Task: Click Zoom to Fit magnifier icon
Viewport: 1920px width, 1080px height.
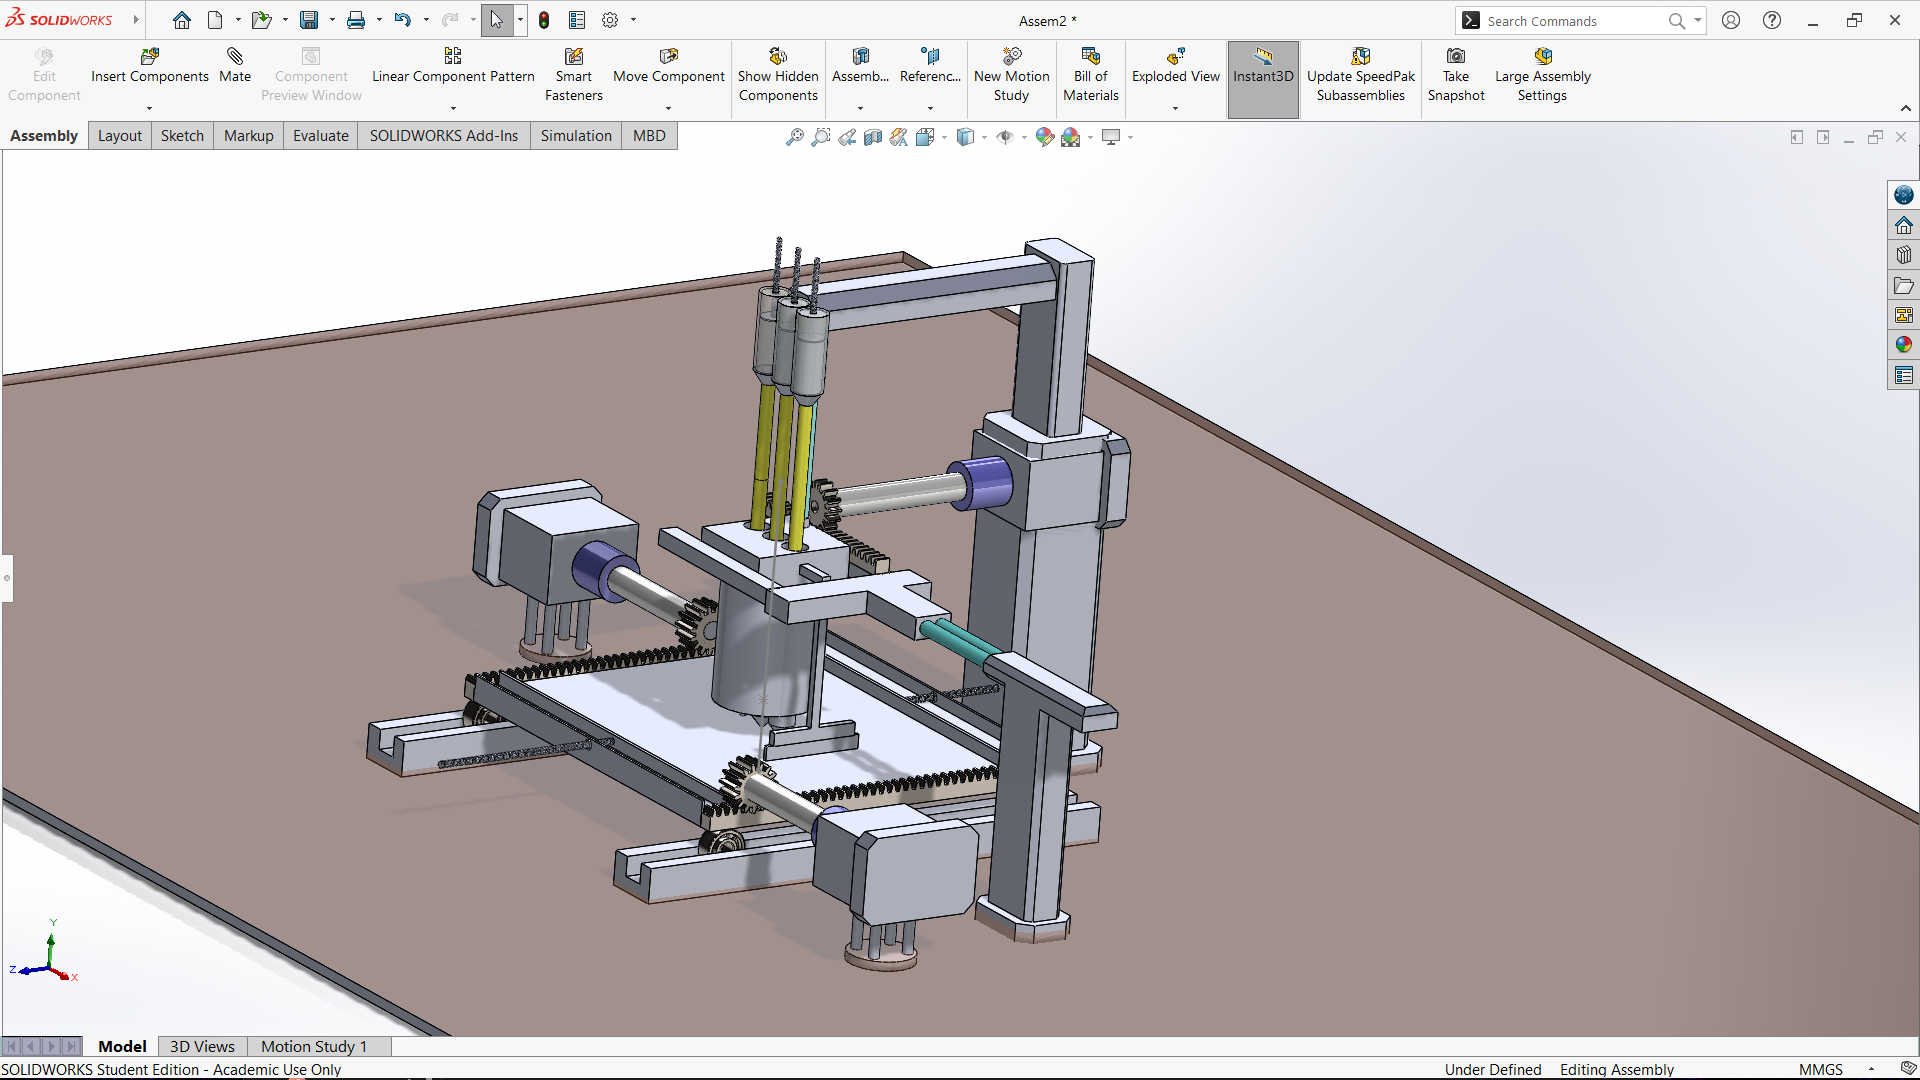Action: tap(795, 137)
